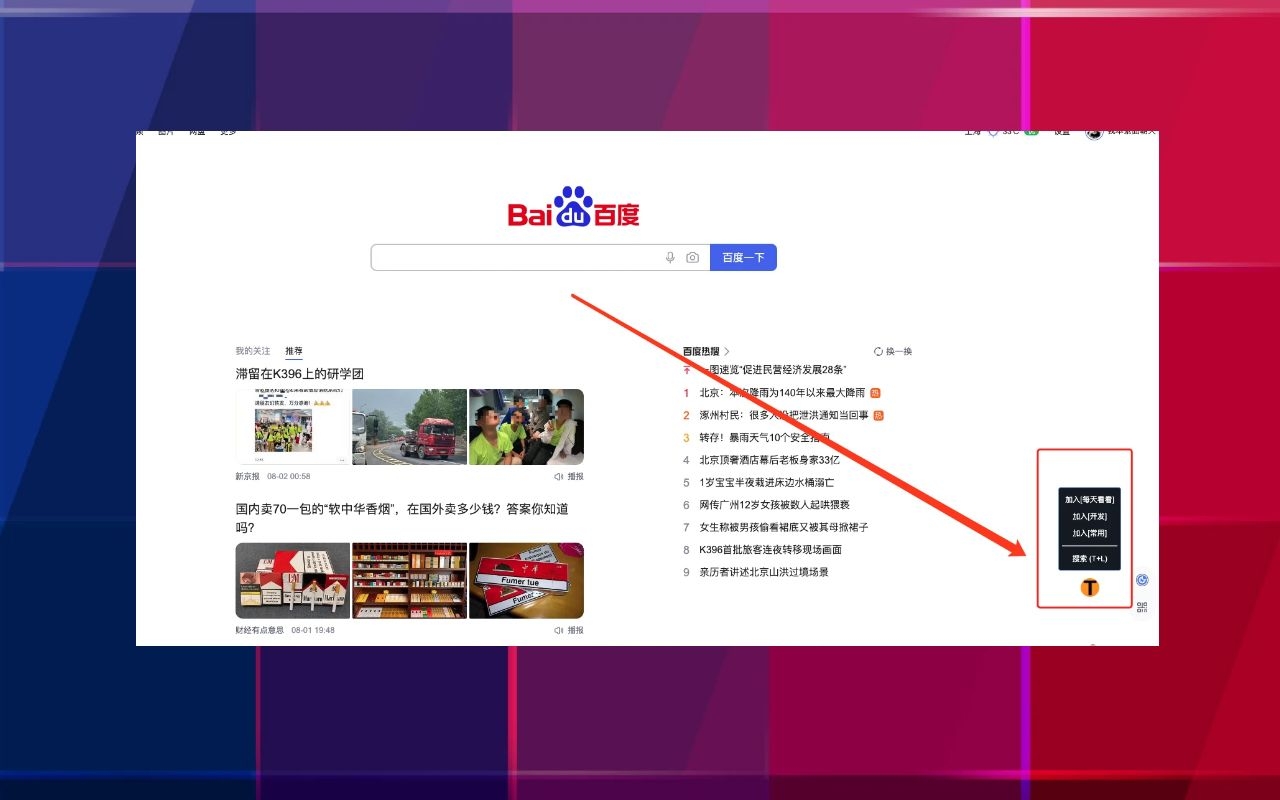Screen dimensions: 1280x800
Task: Click the timestamp 08-01 19:48
Action: coord(313,631)
